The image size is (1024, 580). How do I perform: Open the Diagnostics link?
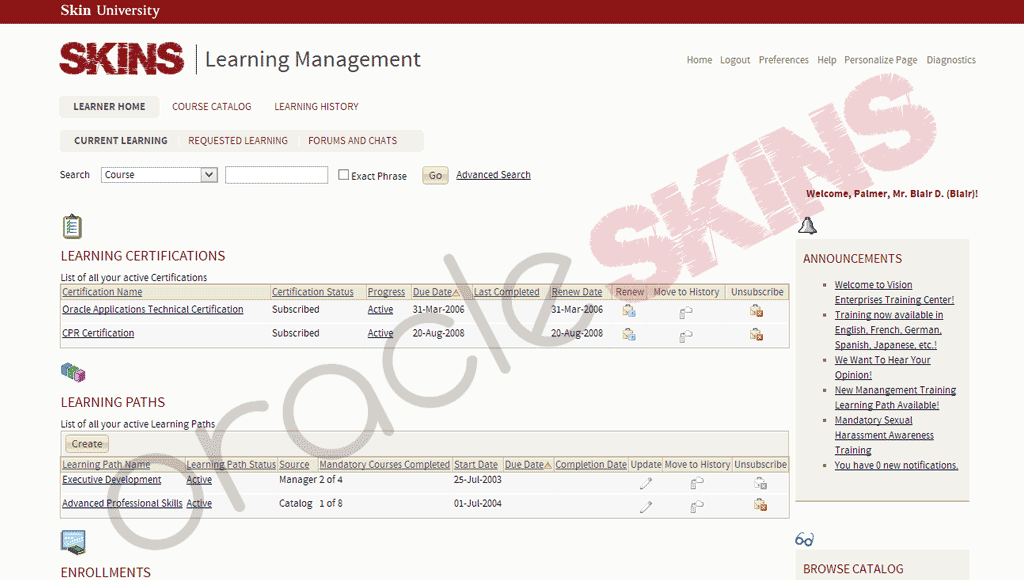(x=951, y=59)
